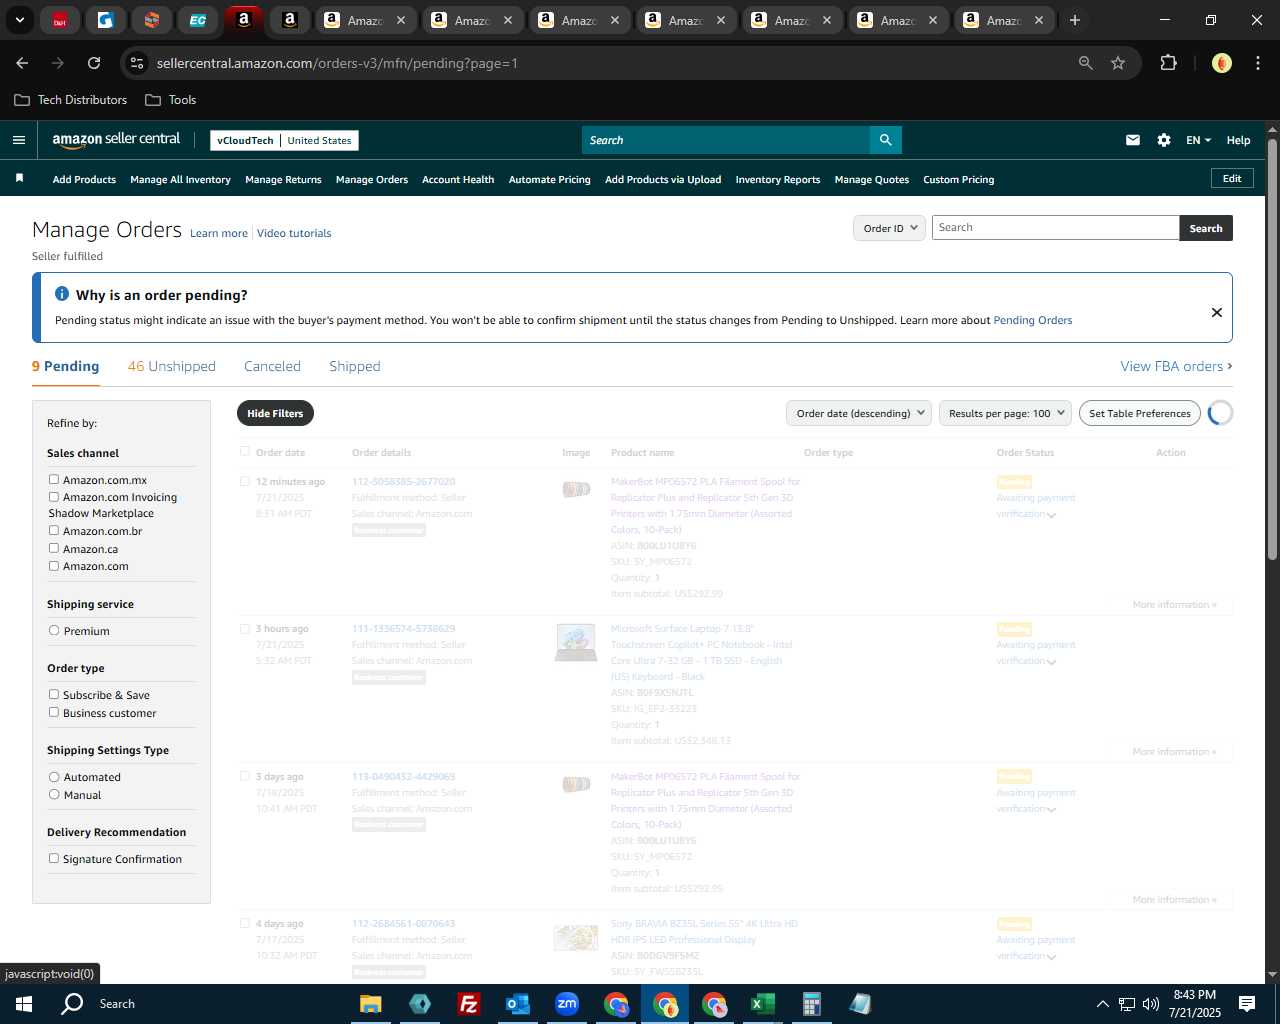Open Calculator from the taskbar
Screen dimensions: 1280x1024
[811, 1004]
